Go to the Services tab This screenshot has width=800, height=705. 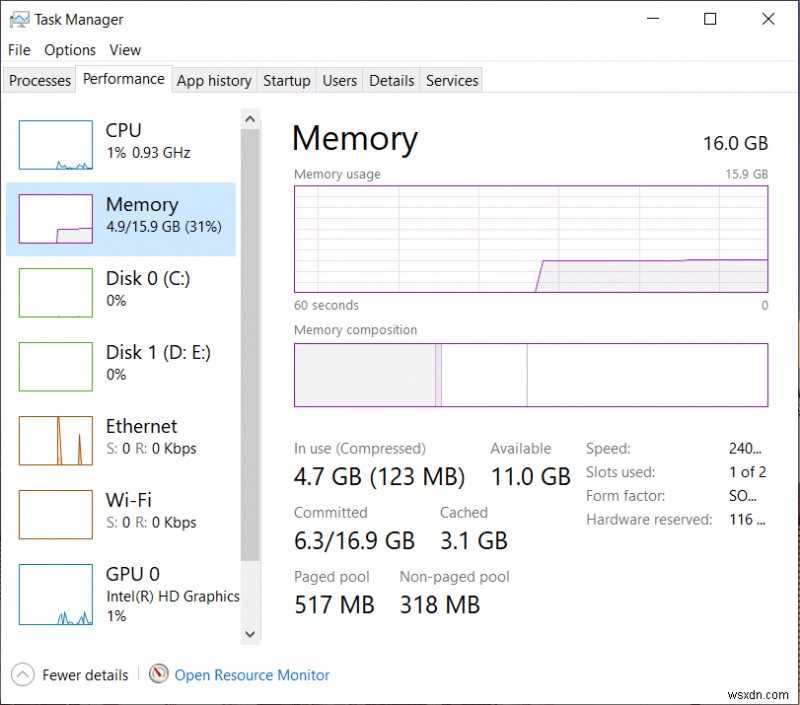[x=452, y=81]
